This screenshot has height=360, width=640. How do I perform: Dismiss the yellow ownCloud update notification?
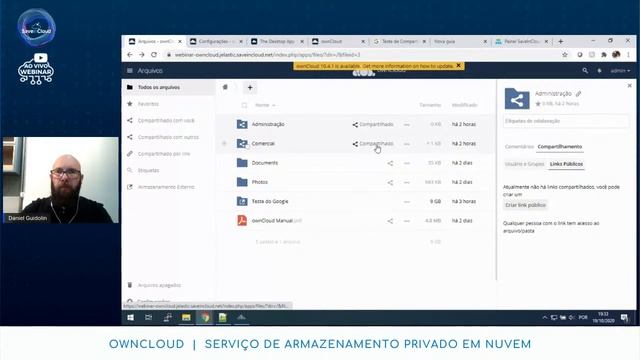[458, 65]
